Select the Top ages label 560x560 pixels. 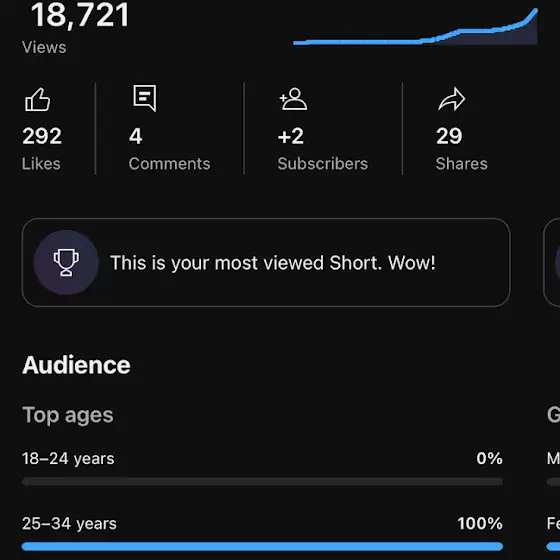(x=68, y=415)
